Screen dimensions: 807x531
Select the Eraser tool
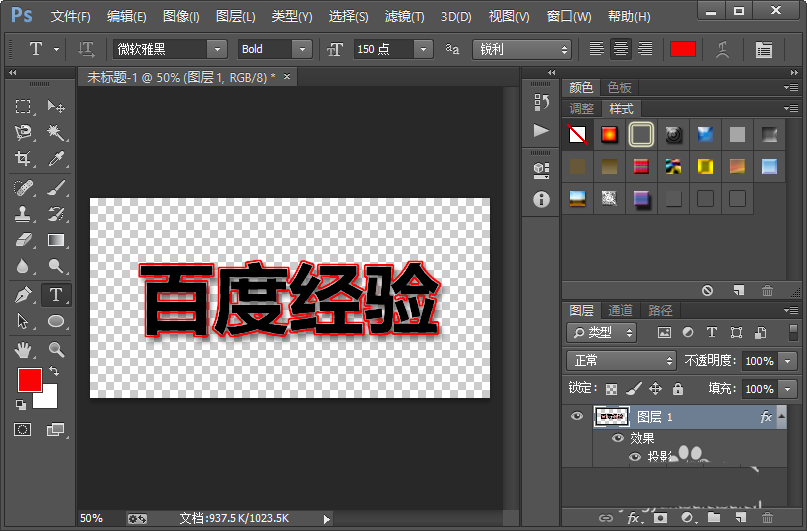[23, 240]
